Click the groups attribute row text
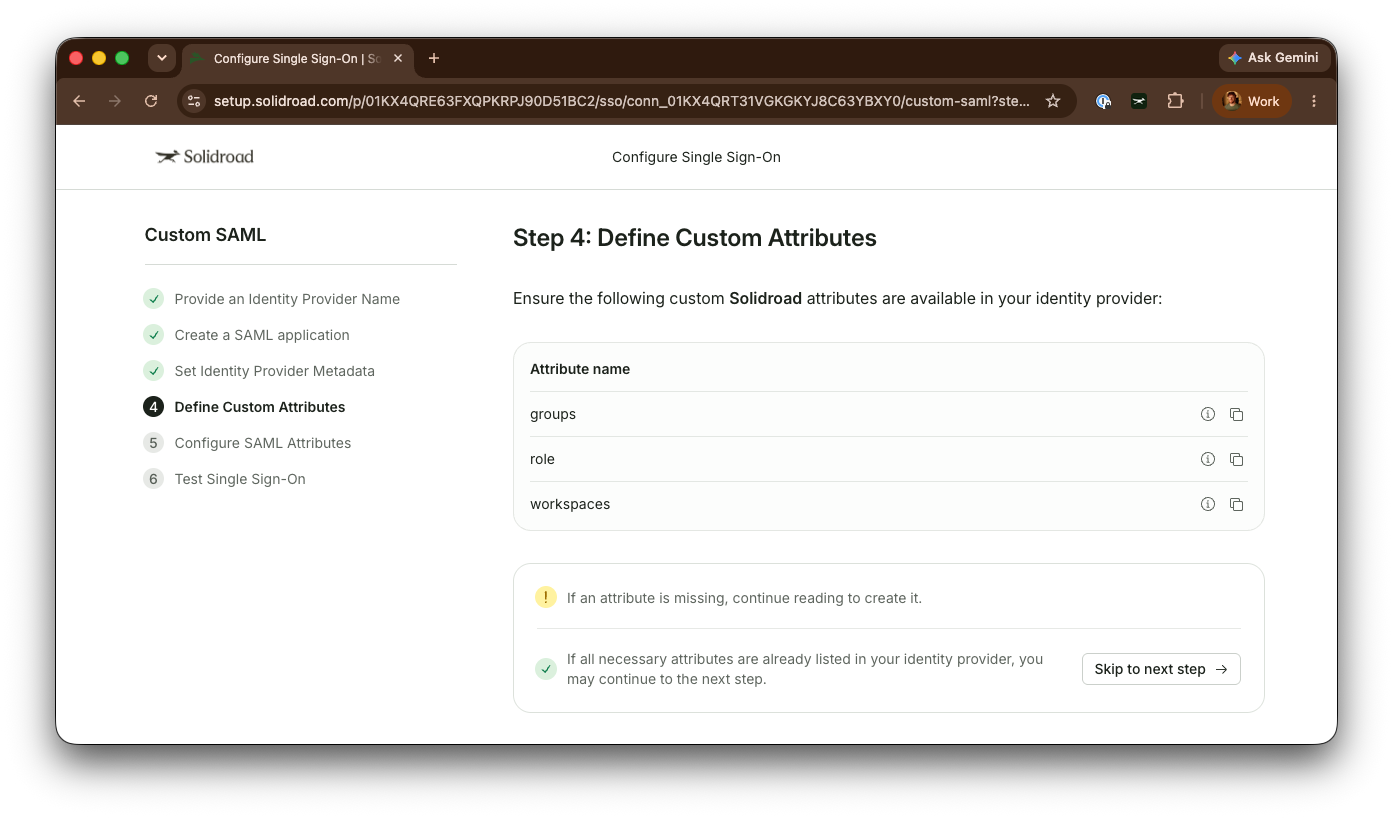The width and height of the screenshot is (1393, 818). (x=553, y=414)
